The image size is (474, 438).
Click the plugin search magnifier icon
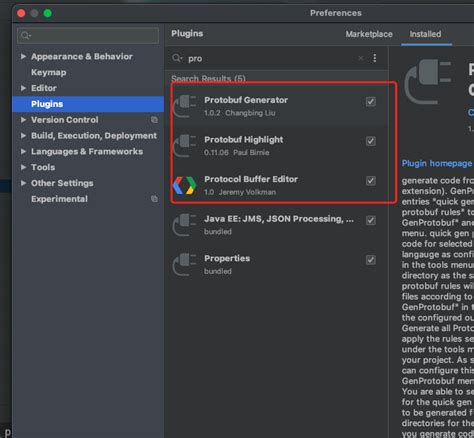177,58
